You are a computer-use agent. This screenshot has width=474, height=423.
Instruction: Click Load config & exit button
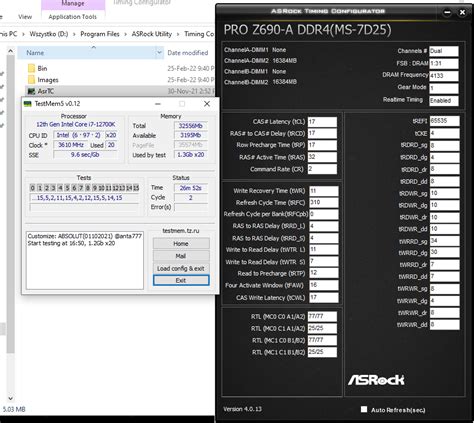(x=181, y=268)
